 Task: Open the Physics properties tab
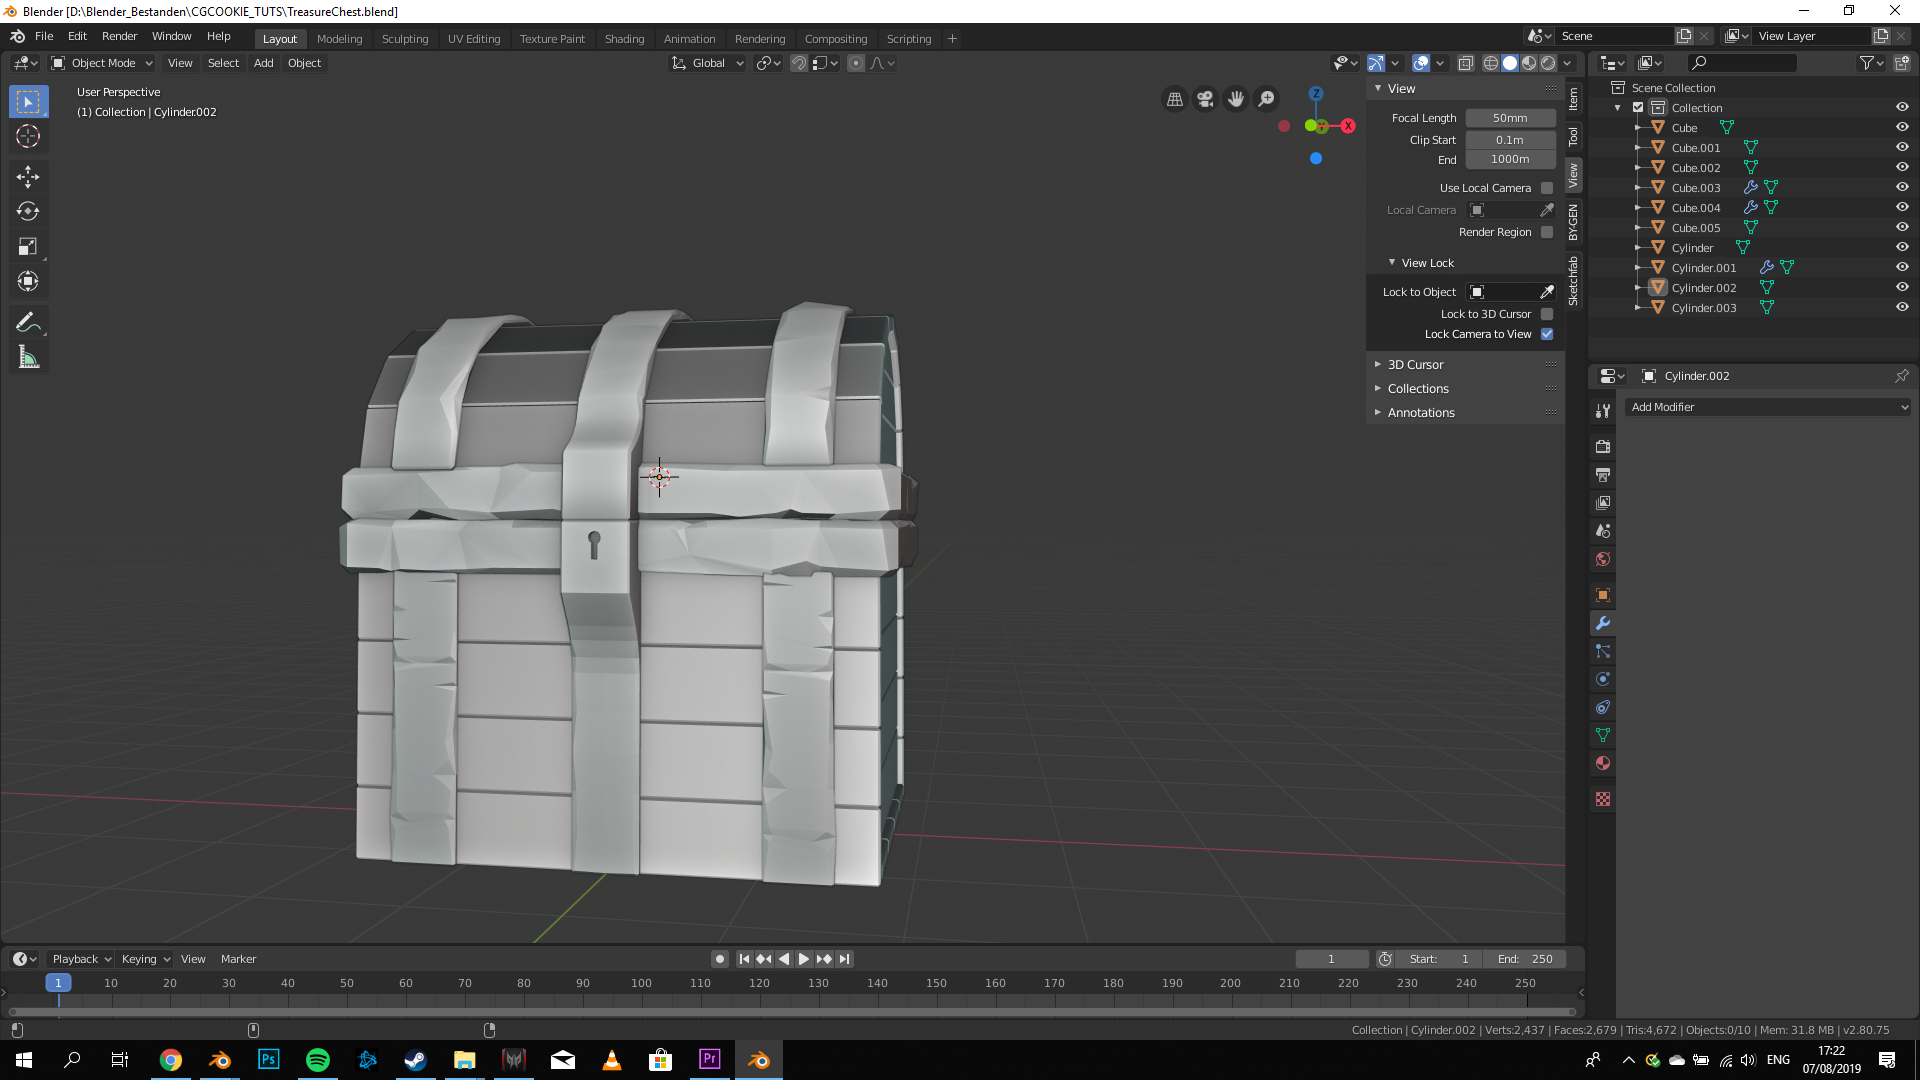tap(1603, 679)
